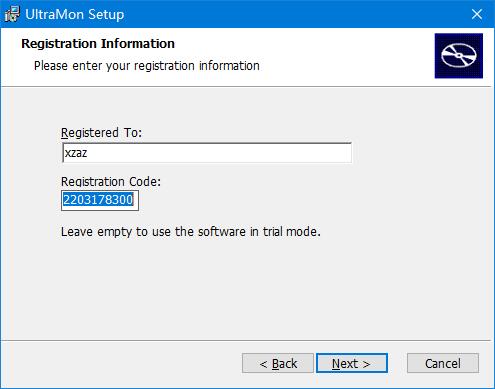Click the Please enter your registration information subtitle
Viewport: 495px width, 389px height.
pos(147,66)
